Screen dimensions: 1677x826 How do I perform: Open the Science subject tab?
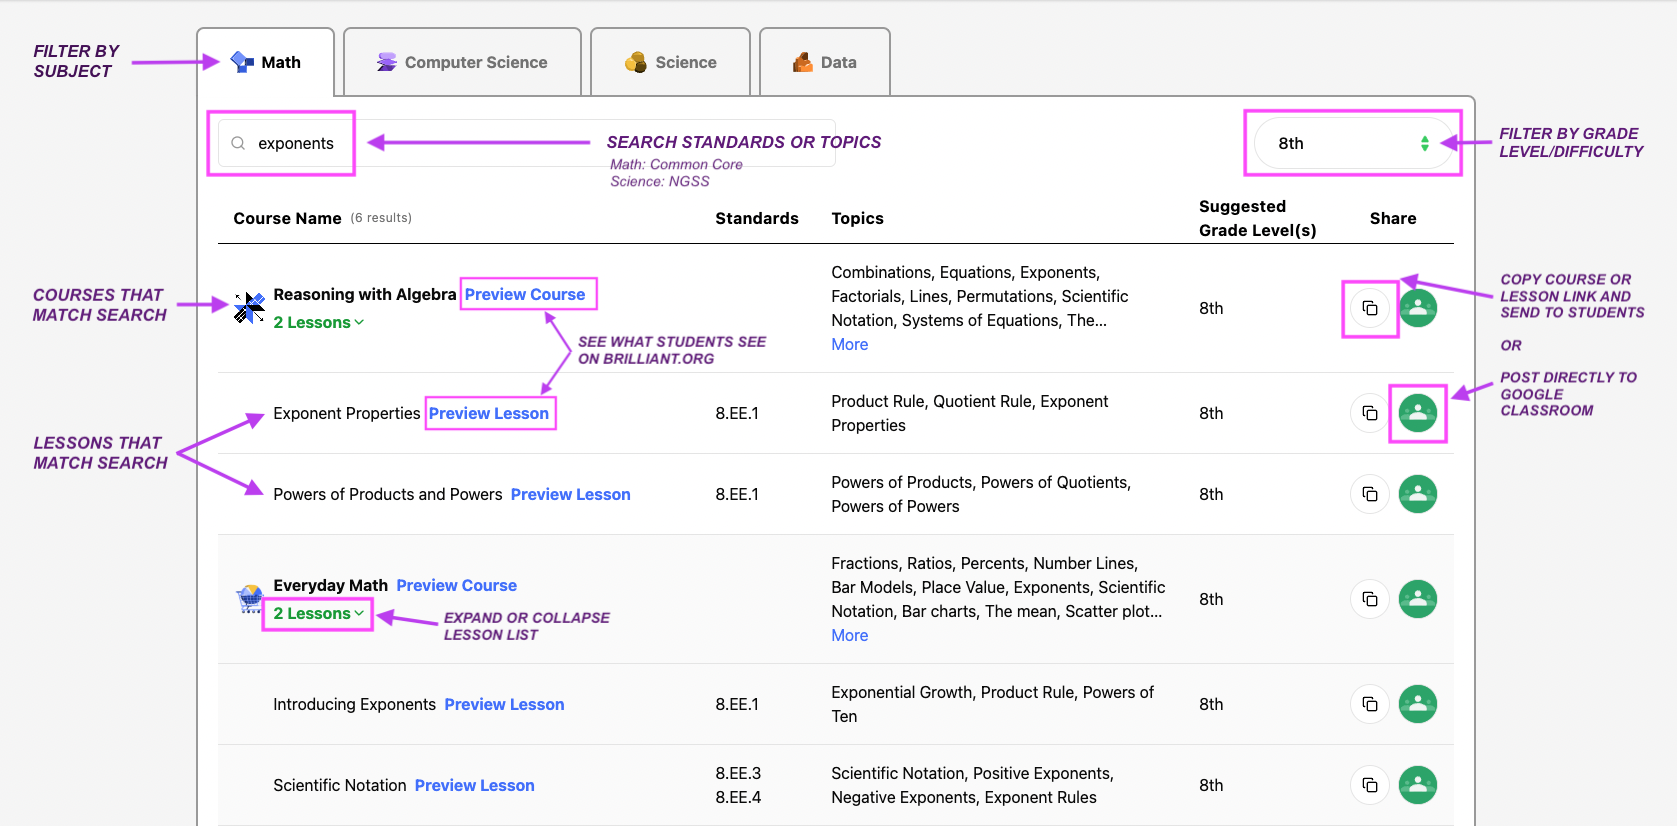tap(670, 62)
